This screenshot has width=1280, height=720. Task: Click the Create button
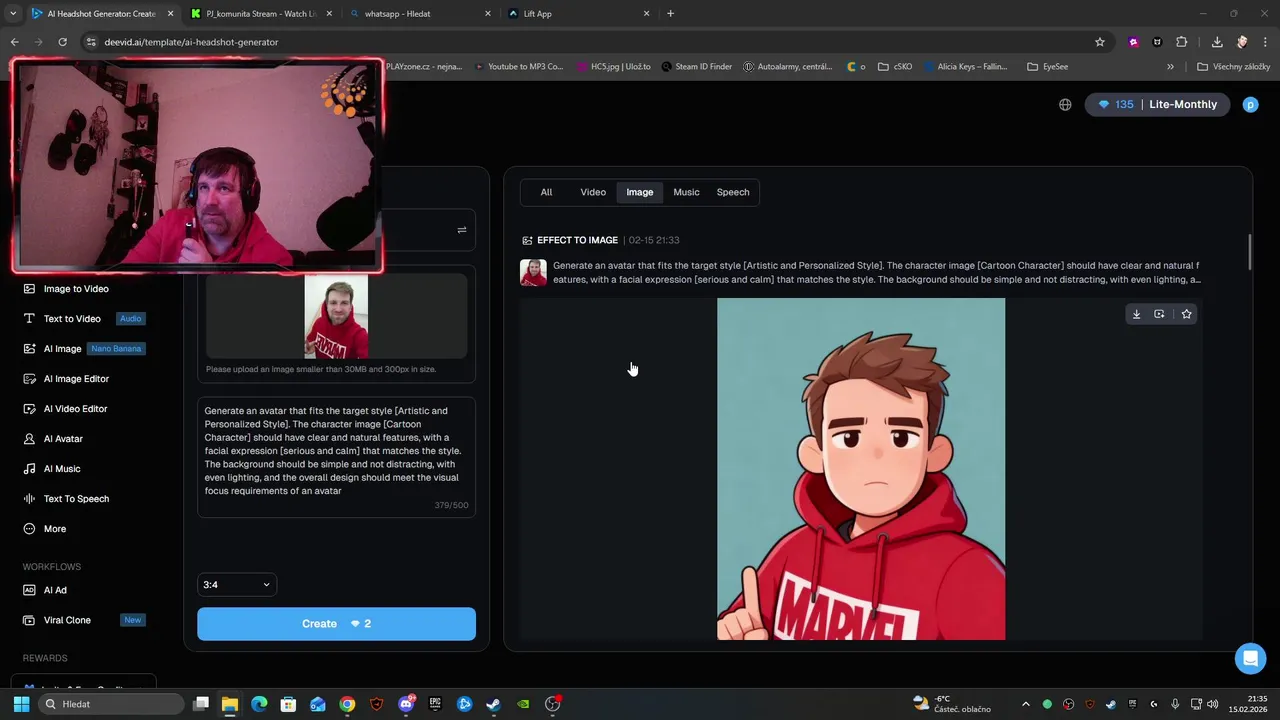click(336, 624)
